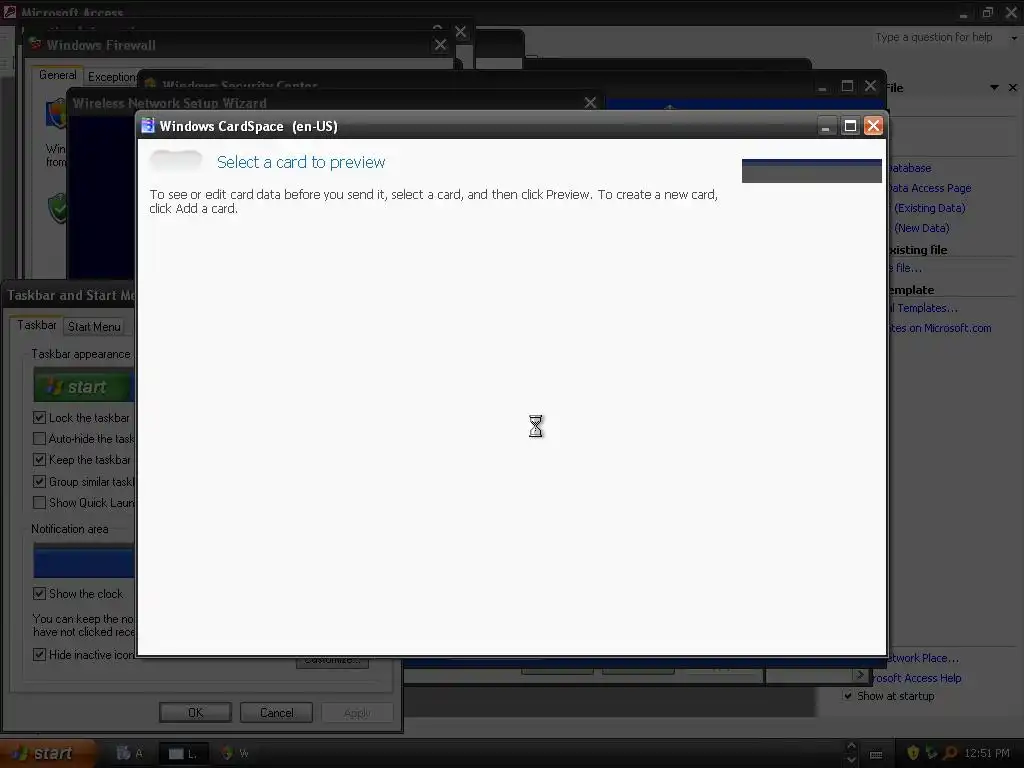Toggle Group similar taskbar buttons checkbox
Viewport: 1024px width, 768px height.
point(39,482)
